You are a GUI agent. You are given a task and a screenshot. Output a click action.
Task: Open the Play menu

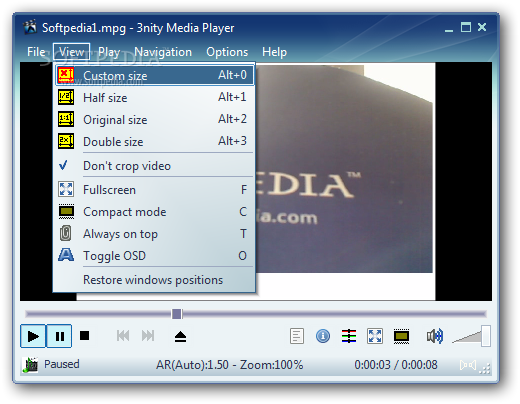coord(109,52)
